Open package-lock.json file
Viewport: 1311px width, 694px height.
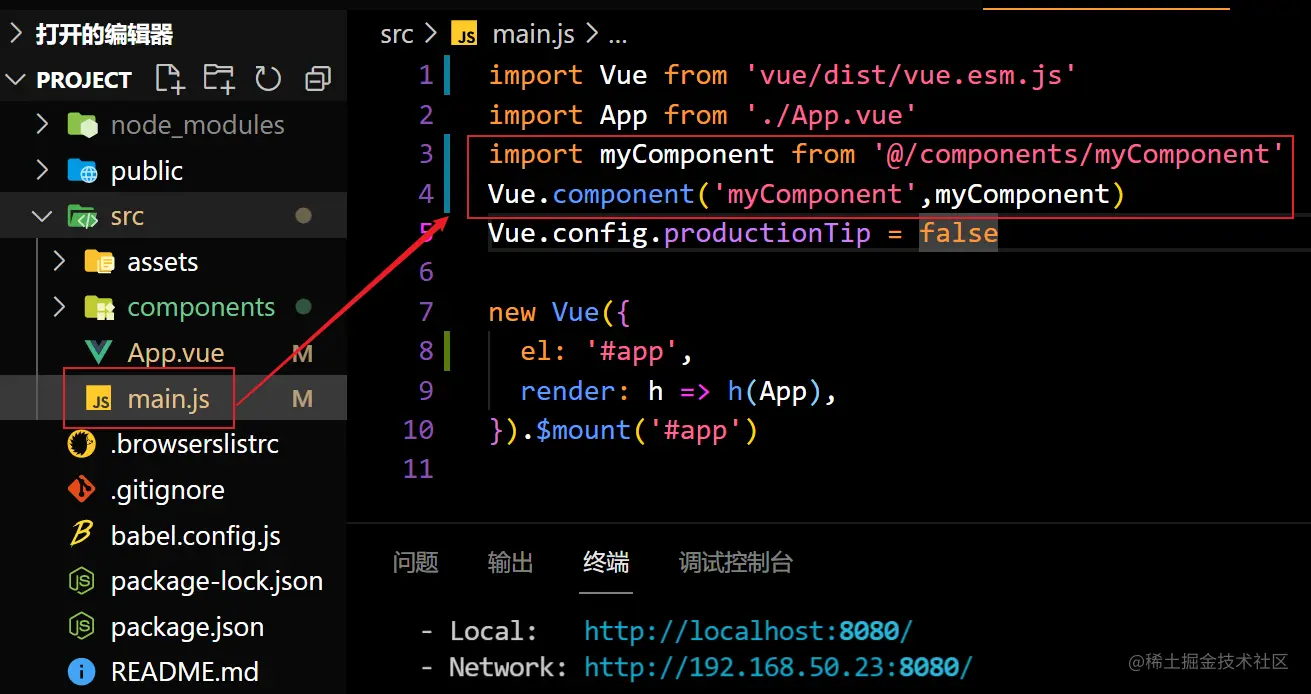click(217, 581)
